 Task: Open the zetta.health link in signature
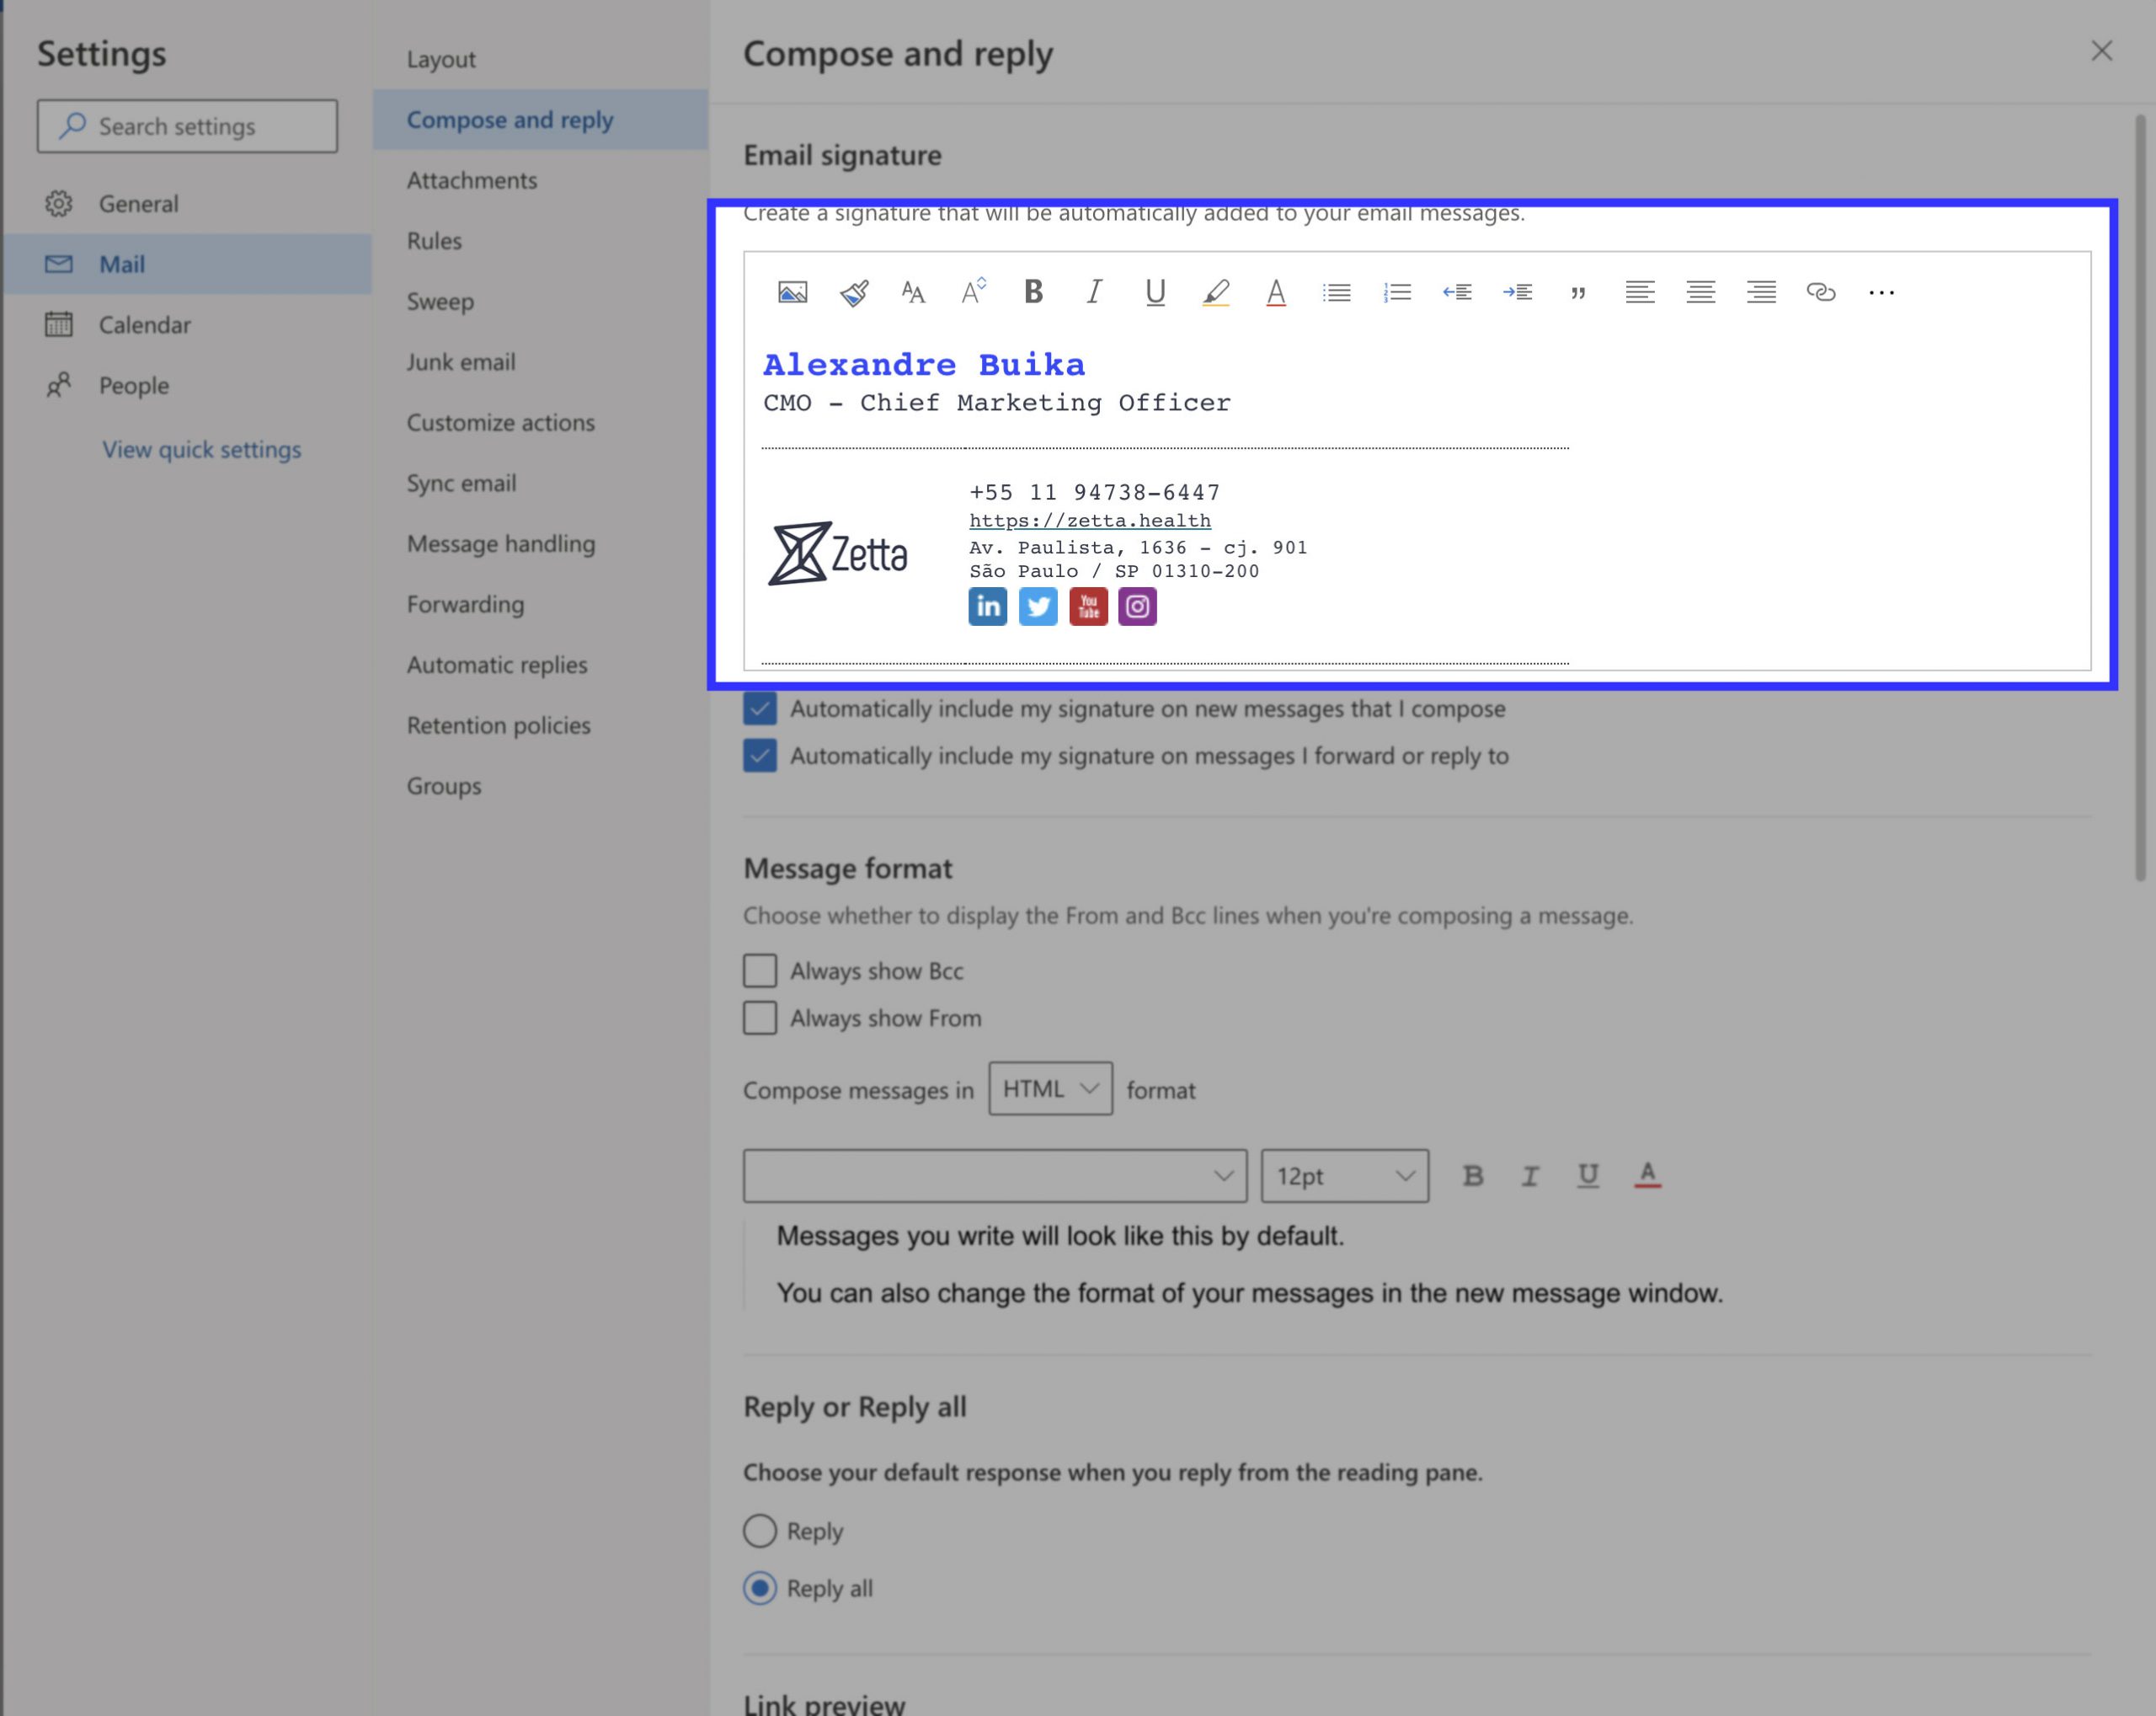pyautogui.click(x=1089, y=521)
